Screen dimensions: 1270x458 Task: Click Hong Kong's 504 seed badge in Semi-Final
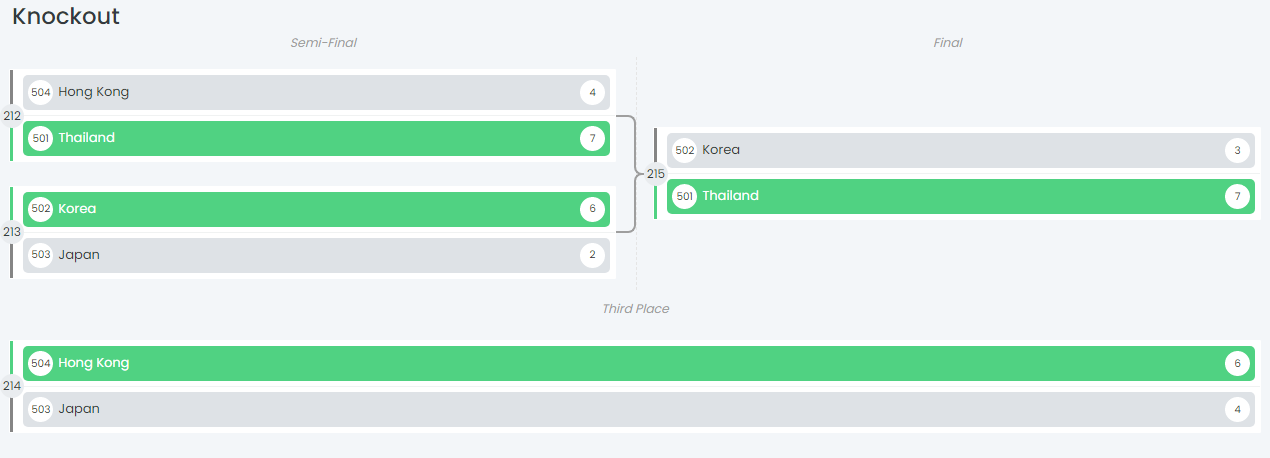[41, 93]
